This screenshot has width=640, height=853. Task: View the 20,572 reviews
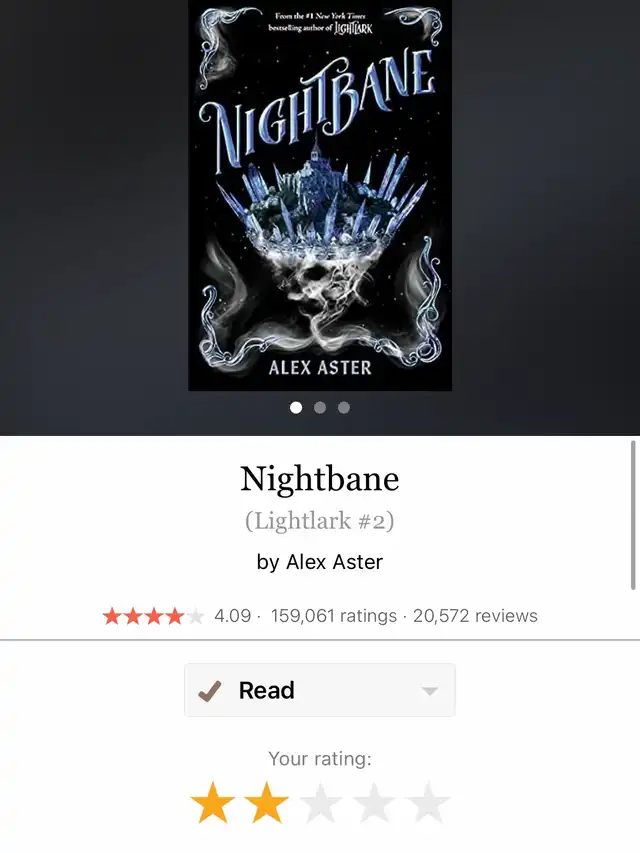475,616
